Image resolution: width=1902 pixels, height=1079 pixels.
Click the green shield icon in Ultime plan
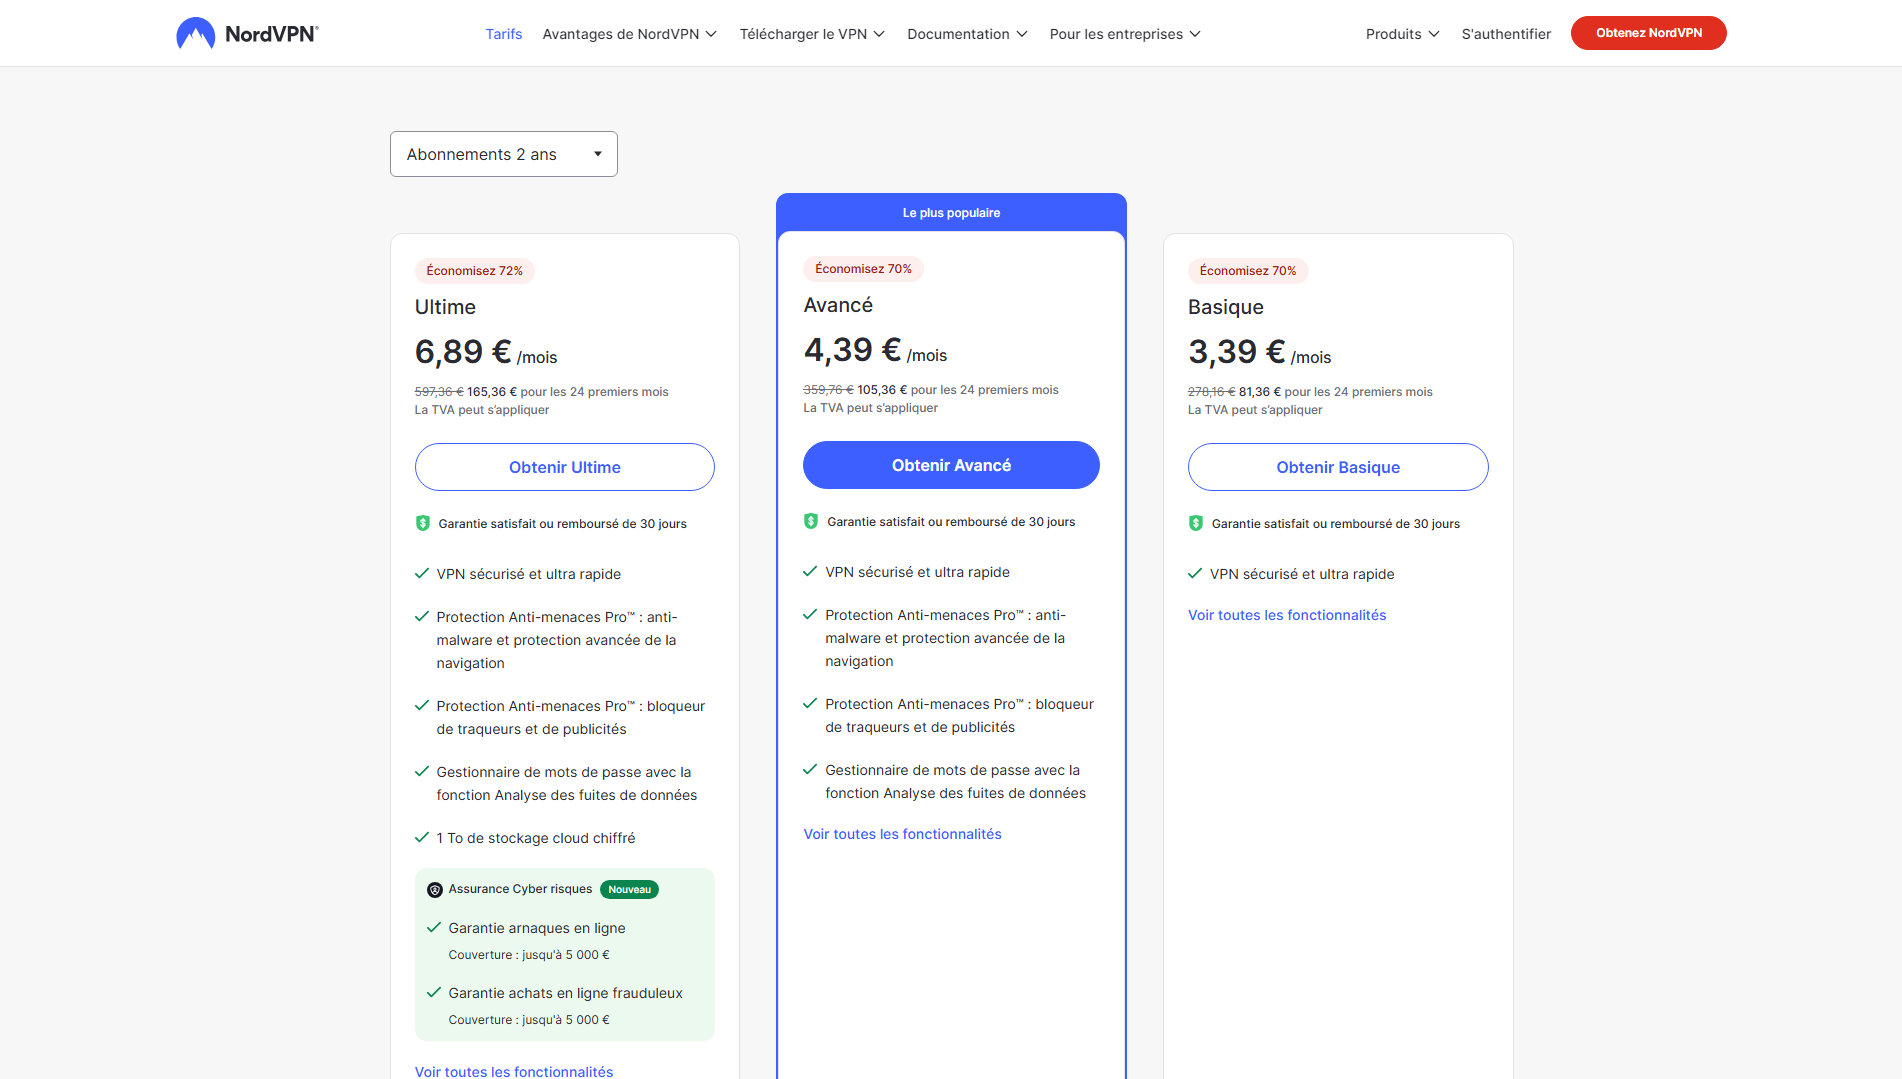click(x=422, y=523)
